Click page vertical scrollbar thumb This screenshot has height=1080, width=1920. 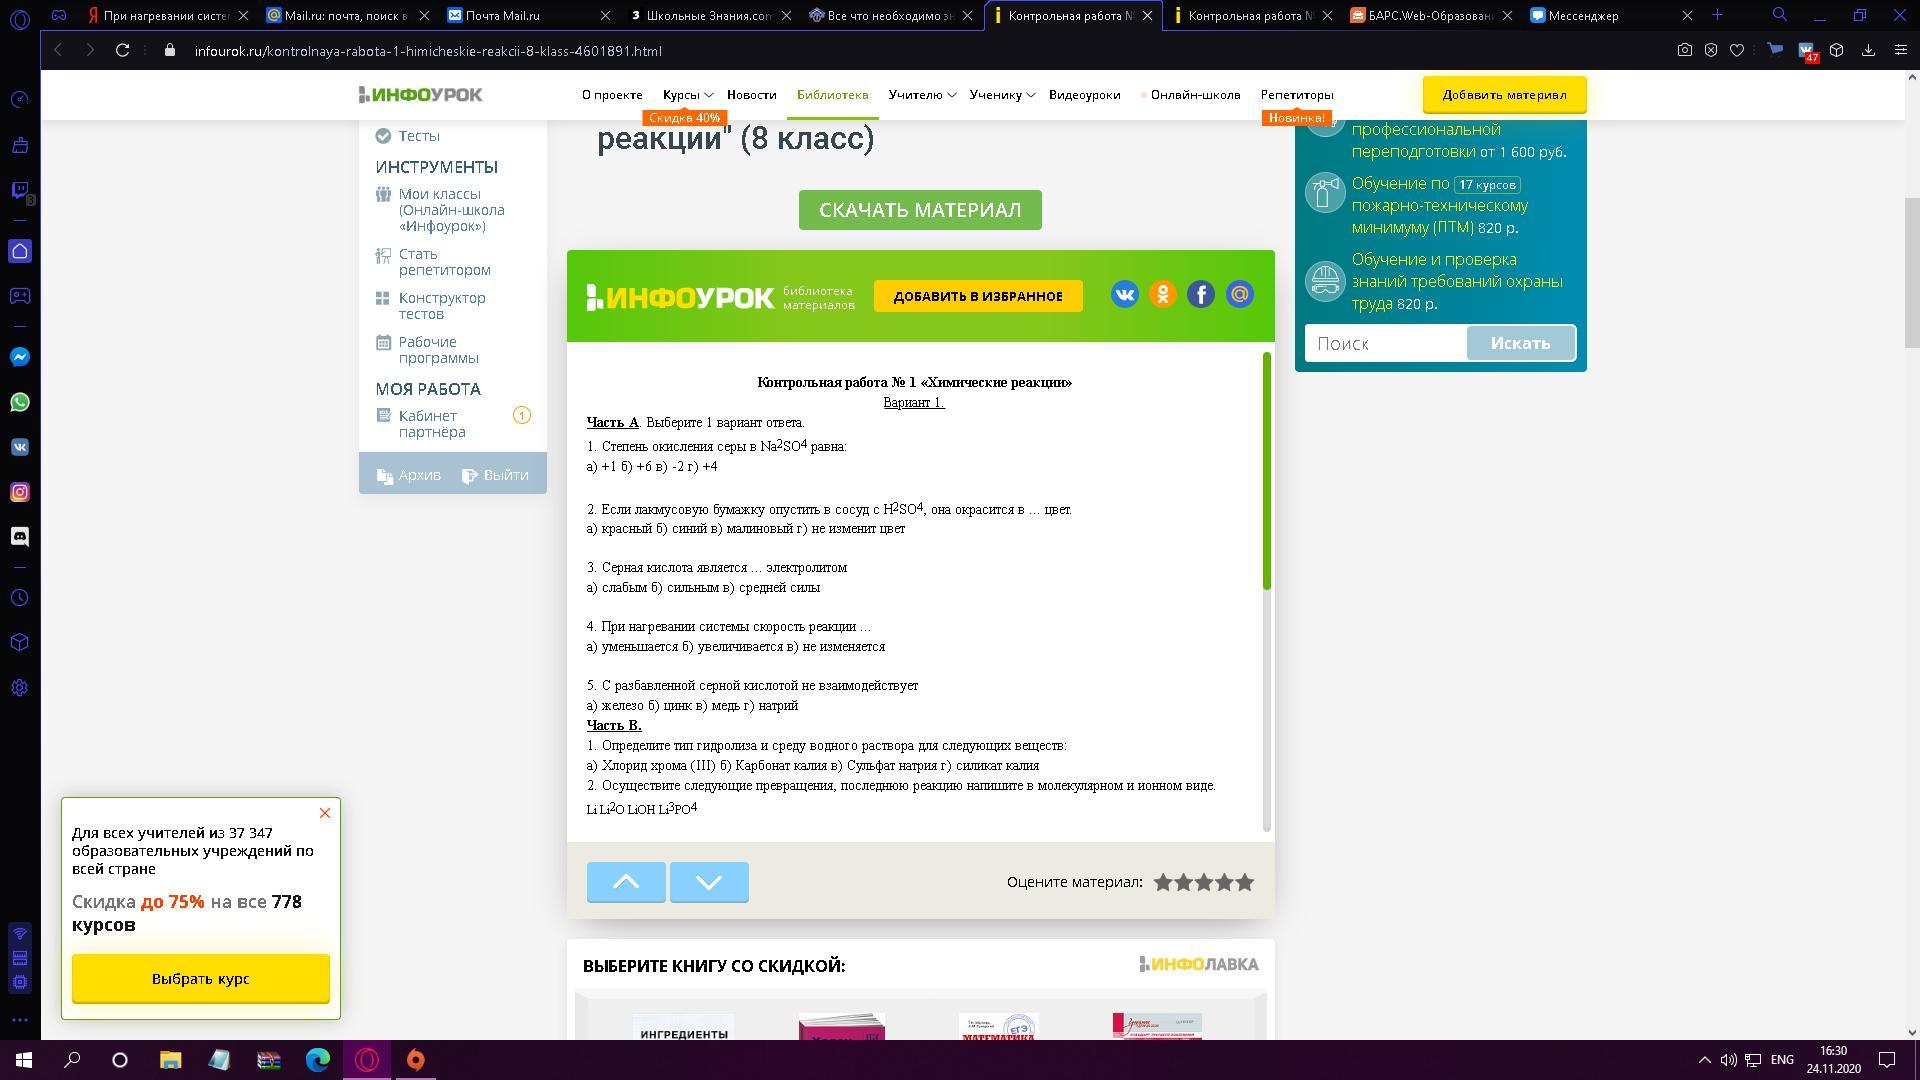1912,272
